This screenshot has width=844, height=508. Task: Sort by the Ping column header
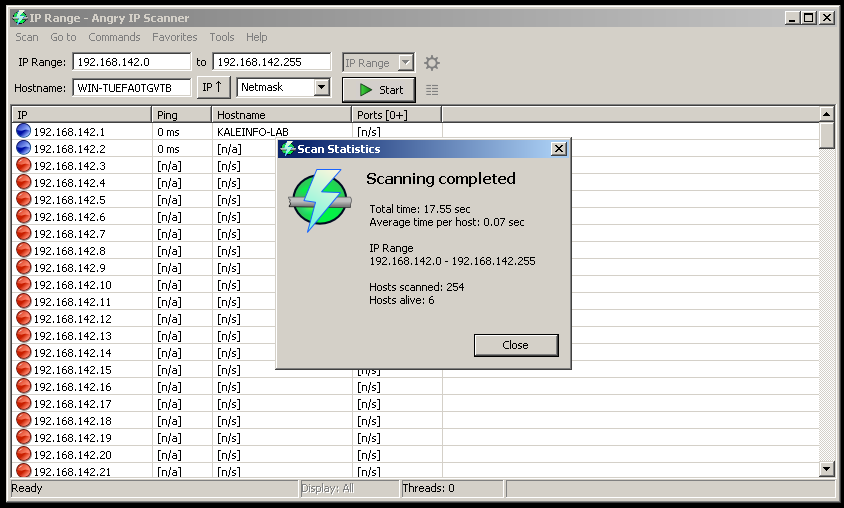(x=182, y=115)
